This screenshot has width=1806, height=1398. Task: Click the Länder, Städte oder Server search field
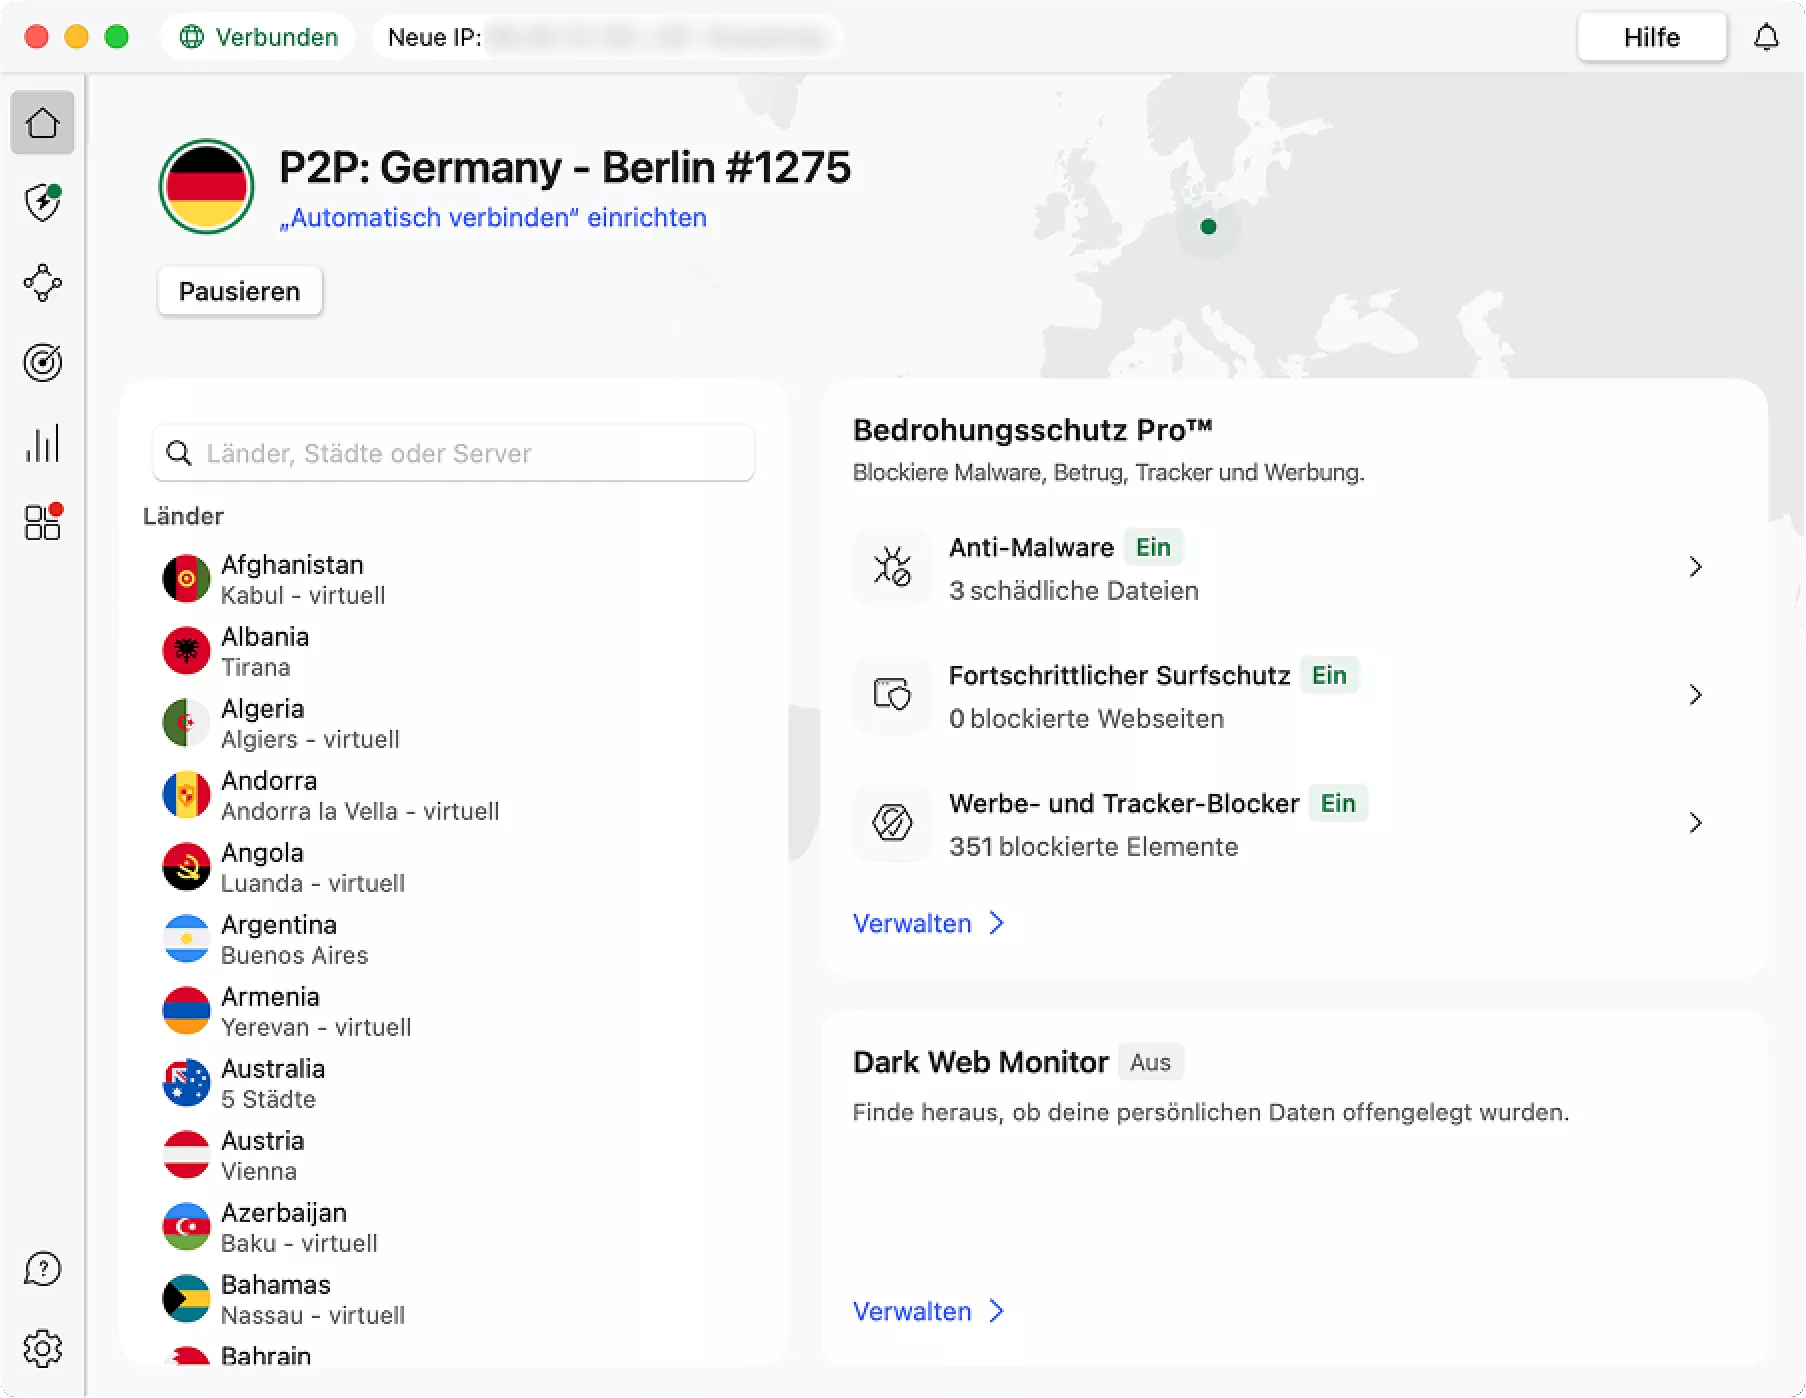pyautogui.click(x=454, y=453)
